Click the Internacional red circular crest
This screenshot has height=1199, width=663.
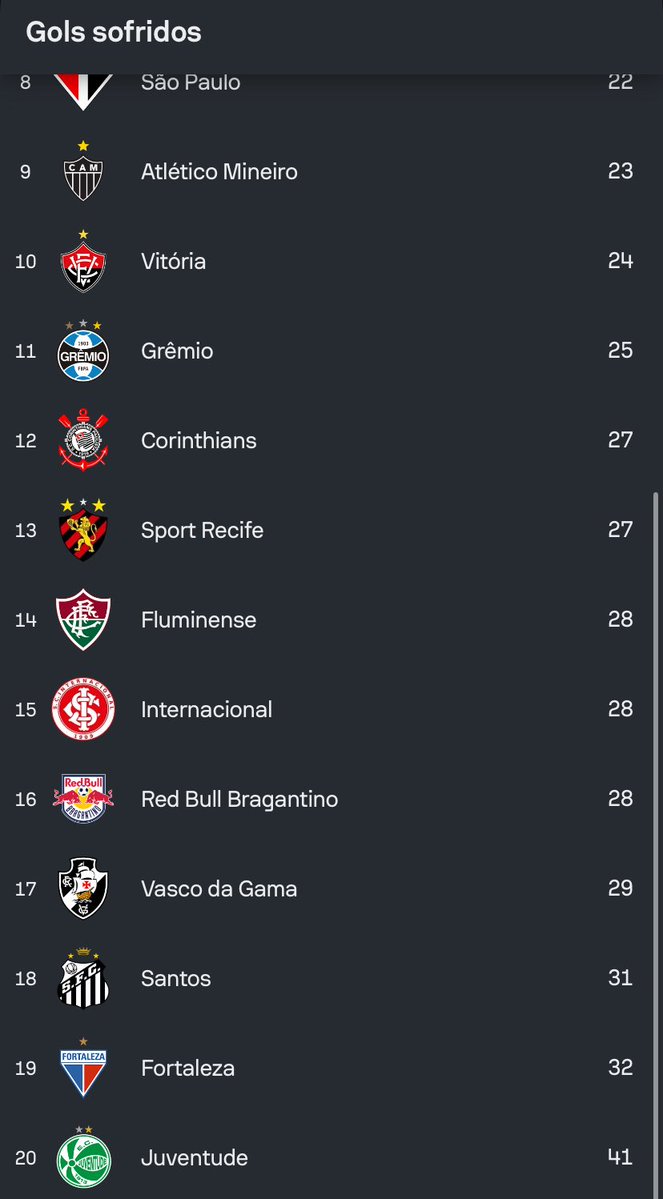[83, 710]
